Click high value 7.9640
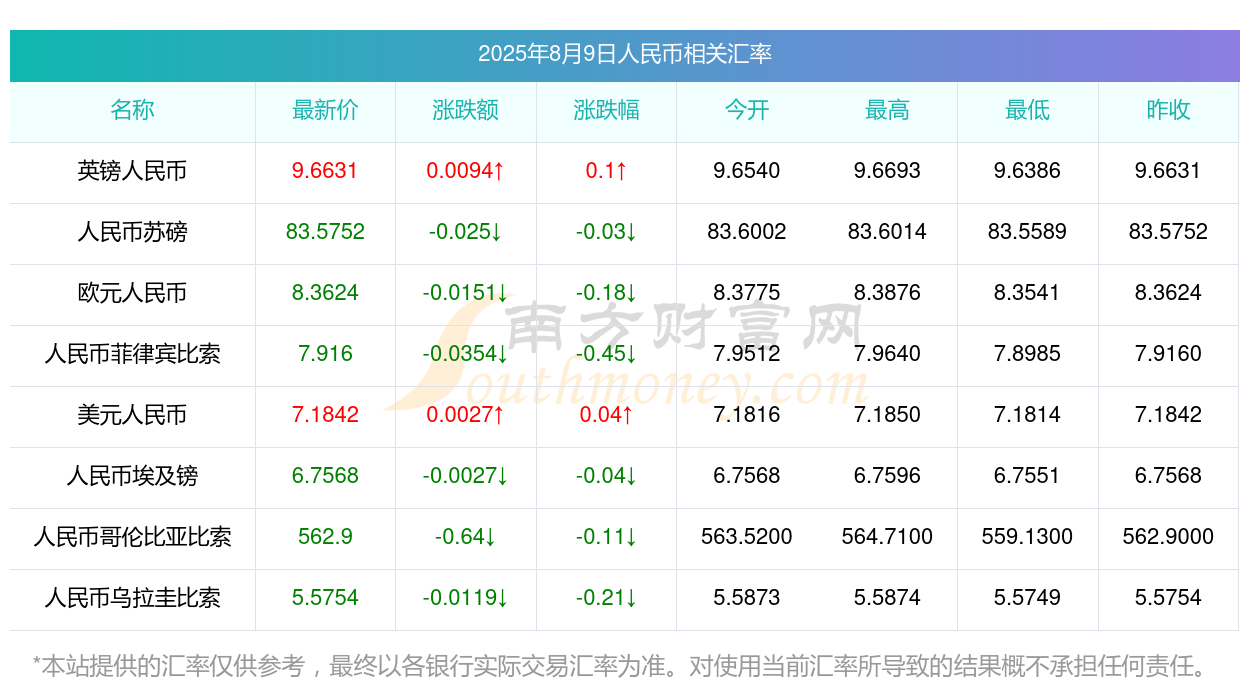Screen dimensions: 1250x698 pos(887,354)
